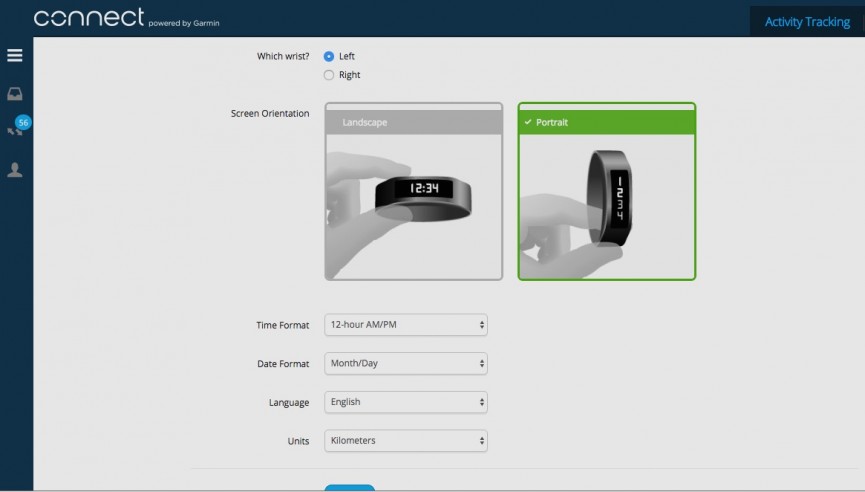Image resolution: width=865 pixels, height=492 pixels.
Task: Select the Right wrist radio button
Action: pyautogui.click(x=329, y=75)
